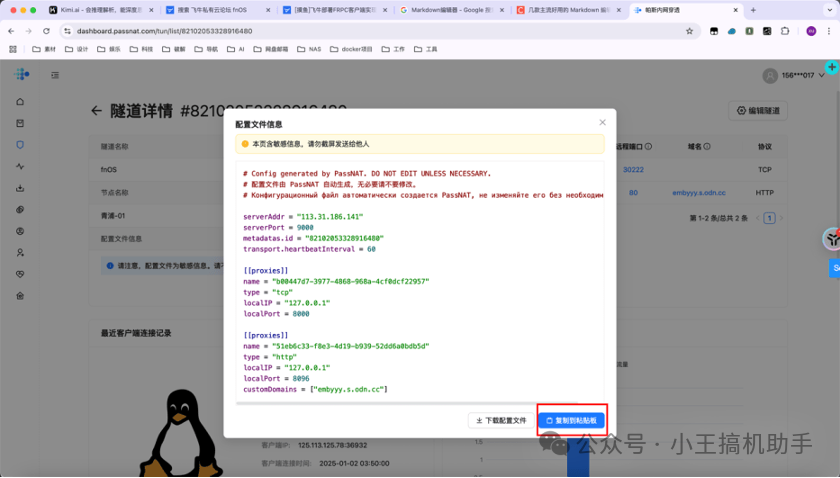Click the remote port 30222 link

coord(633,170)
